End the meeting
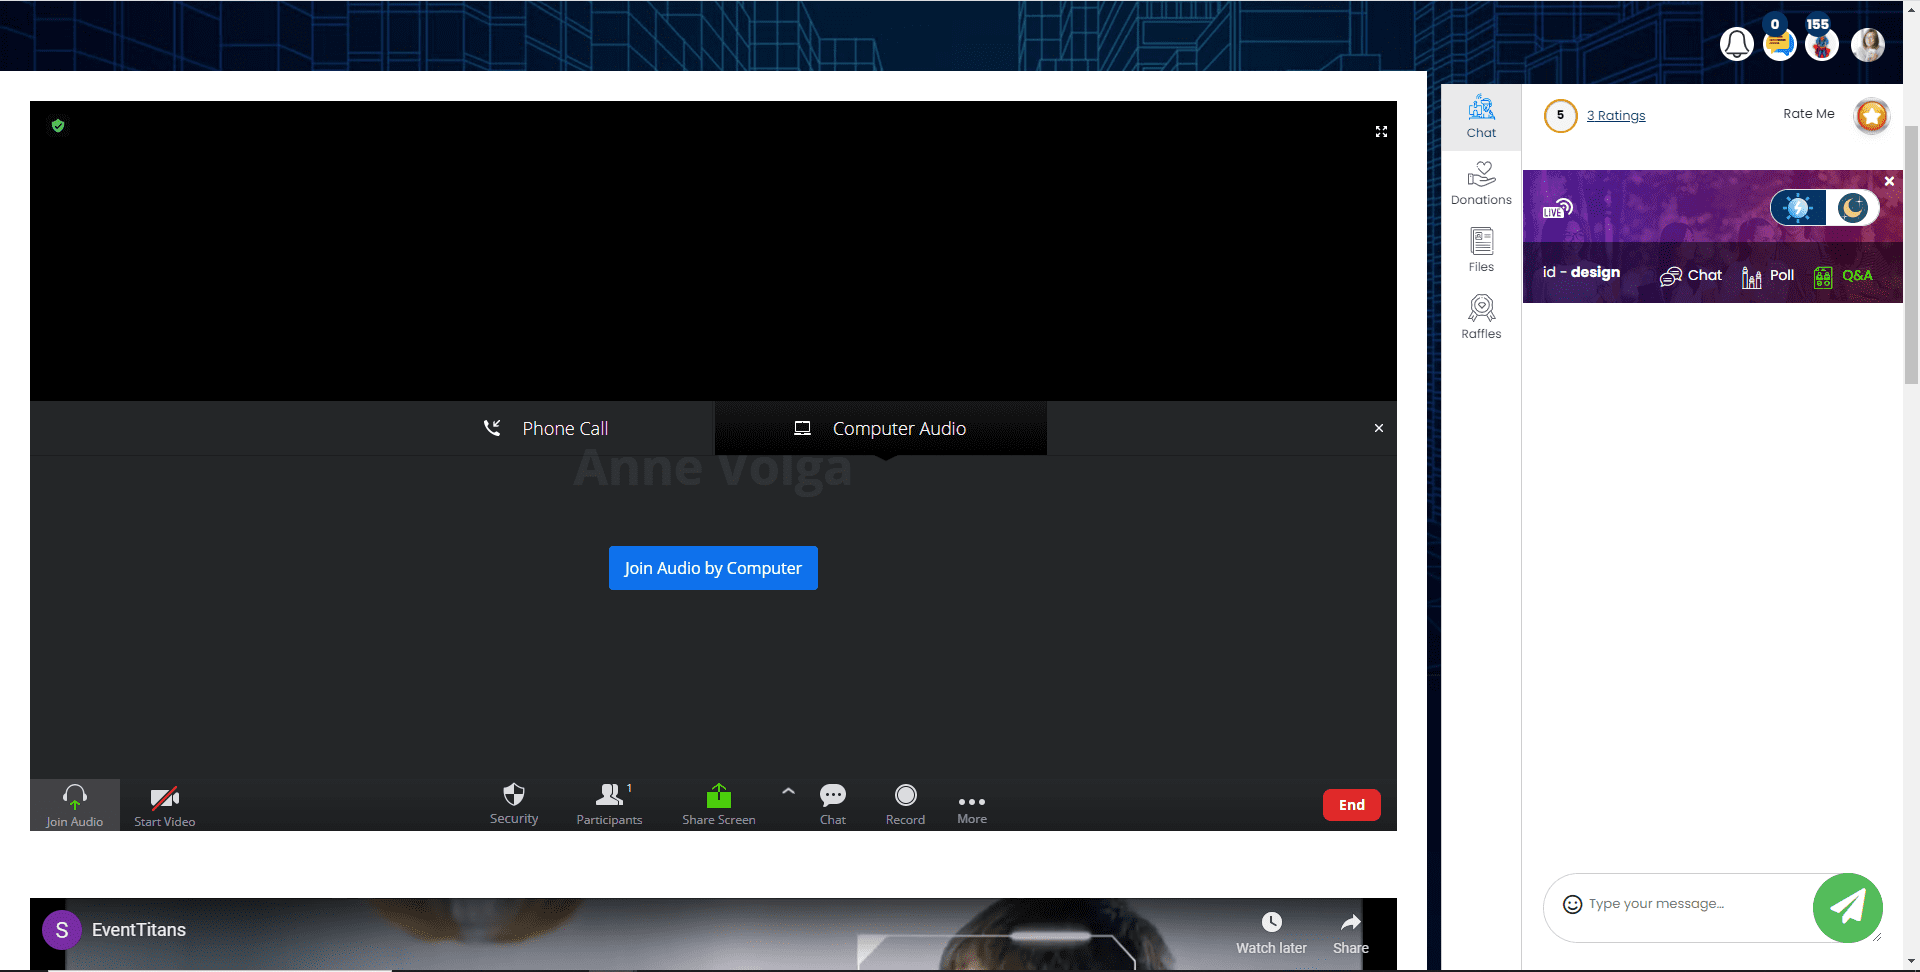Screen dimensions: 1920x972 [x=1352, y=805]
